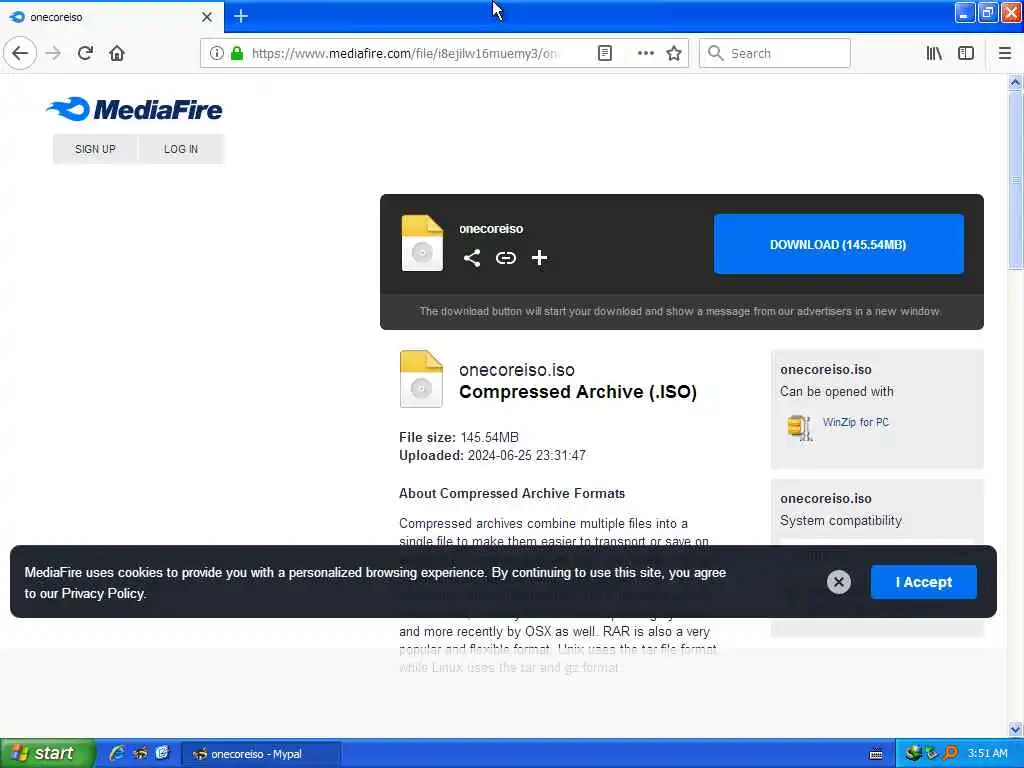This screenshot has width=1024, height=768.
Task: Reload the current page
Action: 85,53
